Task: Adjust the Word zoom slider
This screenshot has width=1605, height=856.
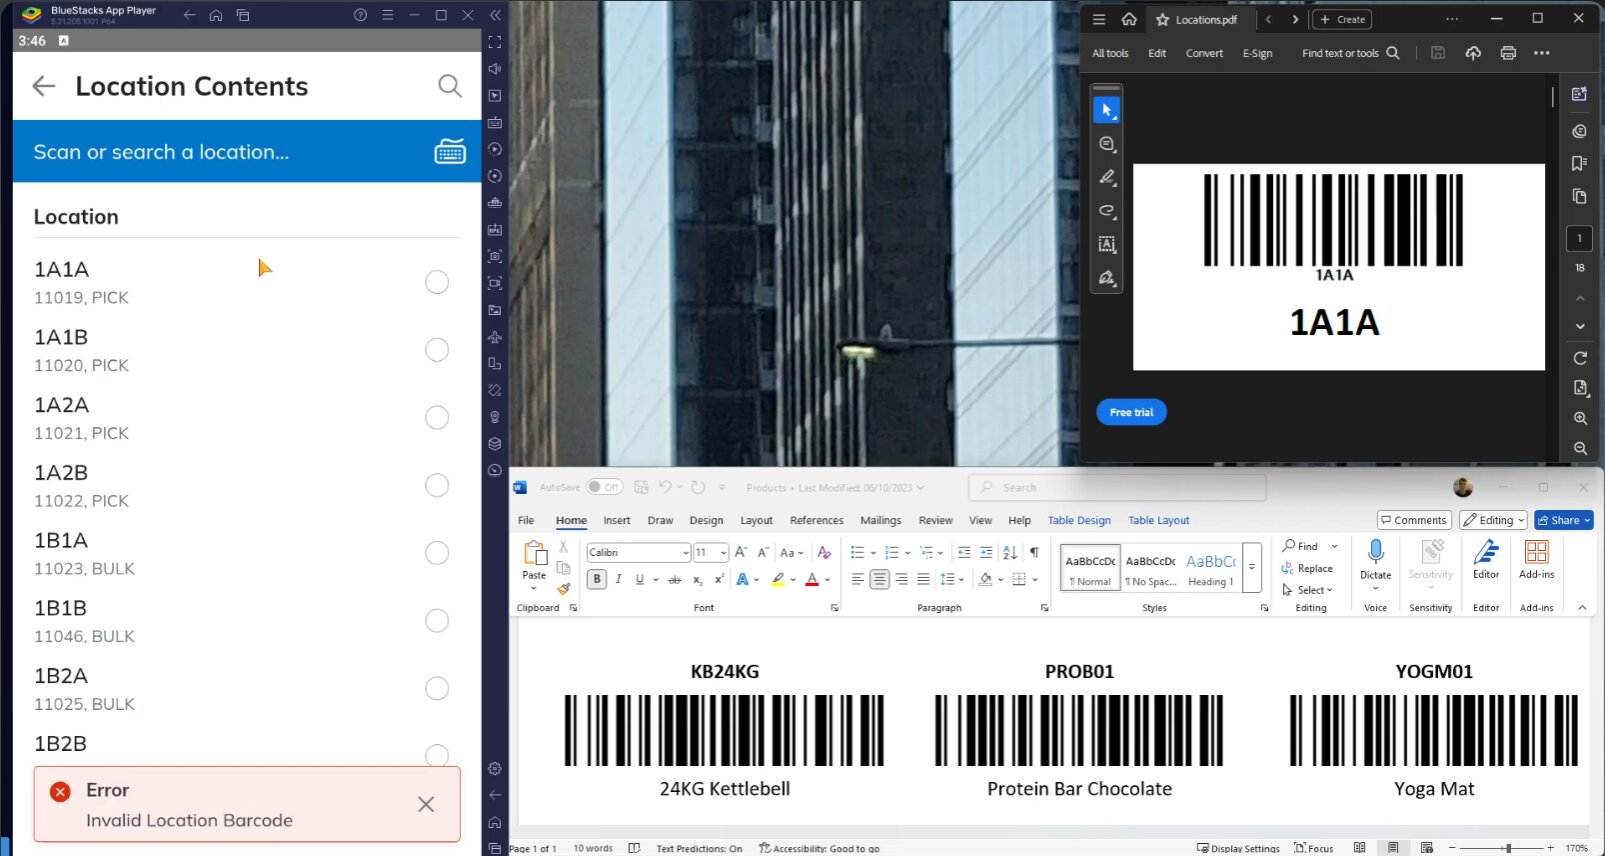Action: pyautogui.click(x=1508, y=848)
